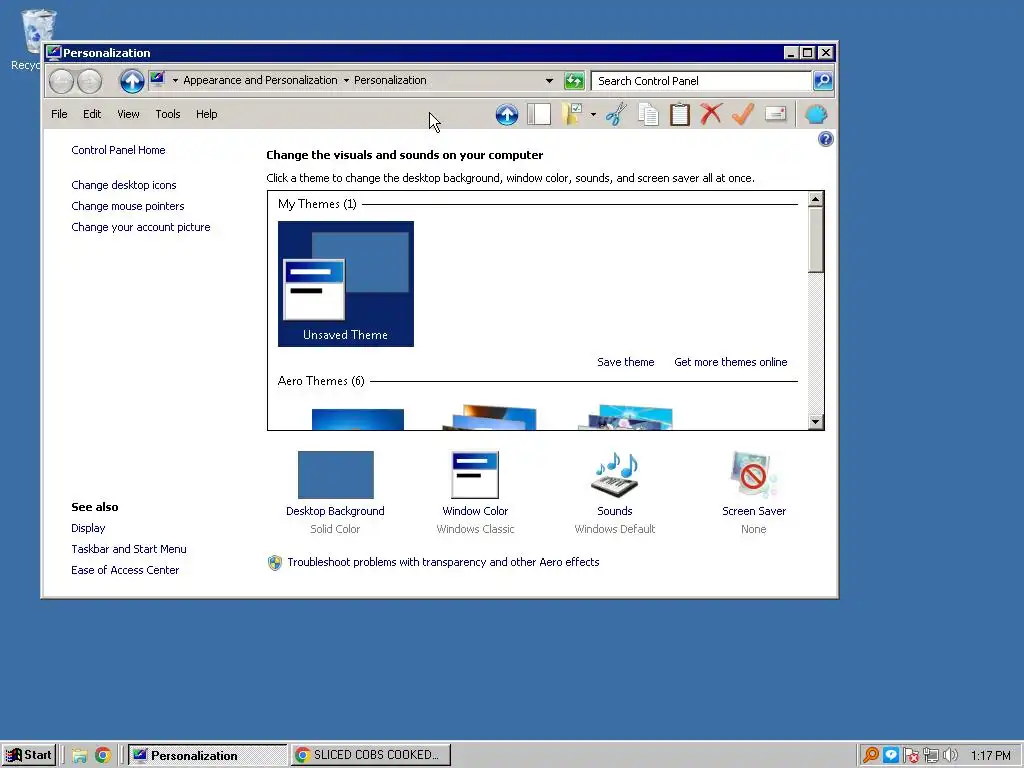Open the File menu
The height and width of the screenshot is (768, 1024).
[x=59, y=114]
